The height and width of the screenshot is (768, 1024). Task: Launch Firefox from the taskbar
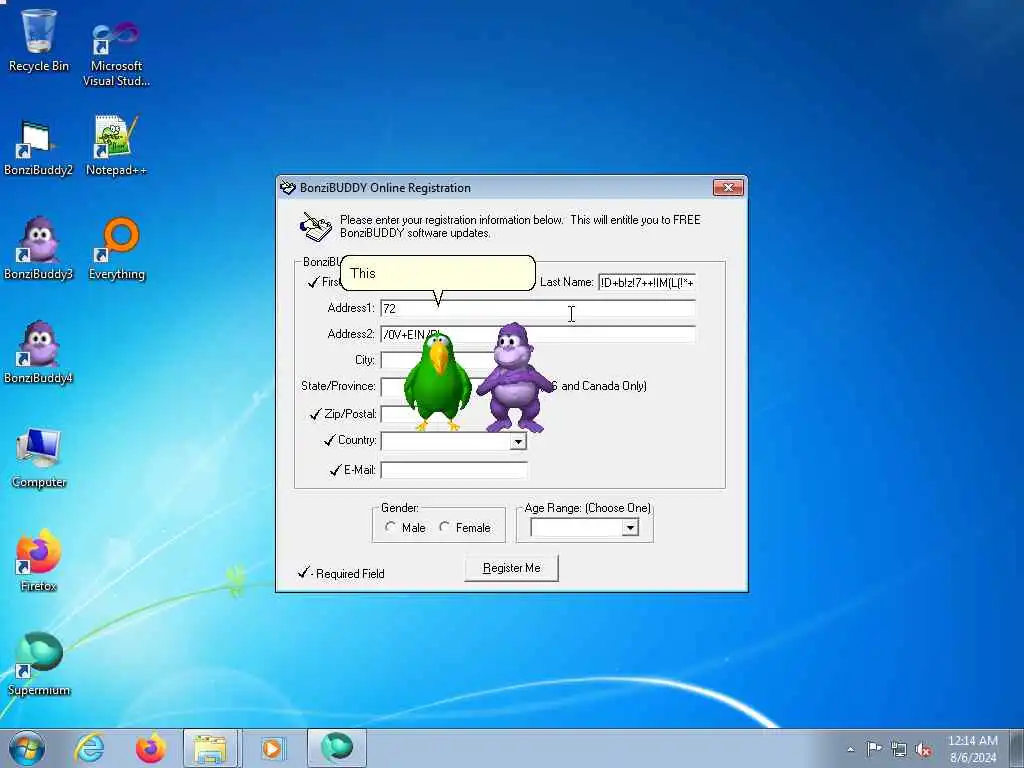click(150, 748)
